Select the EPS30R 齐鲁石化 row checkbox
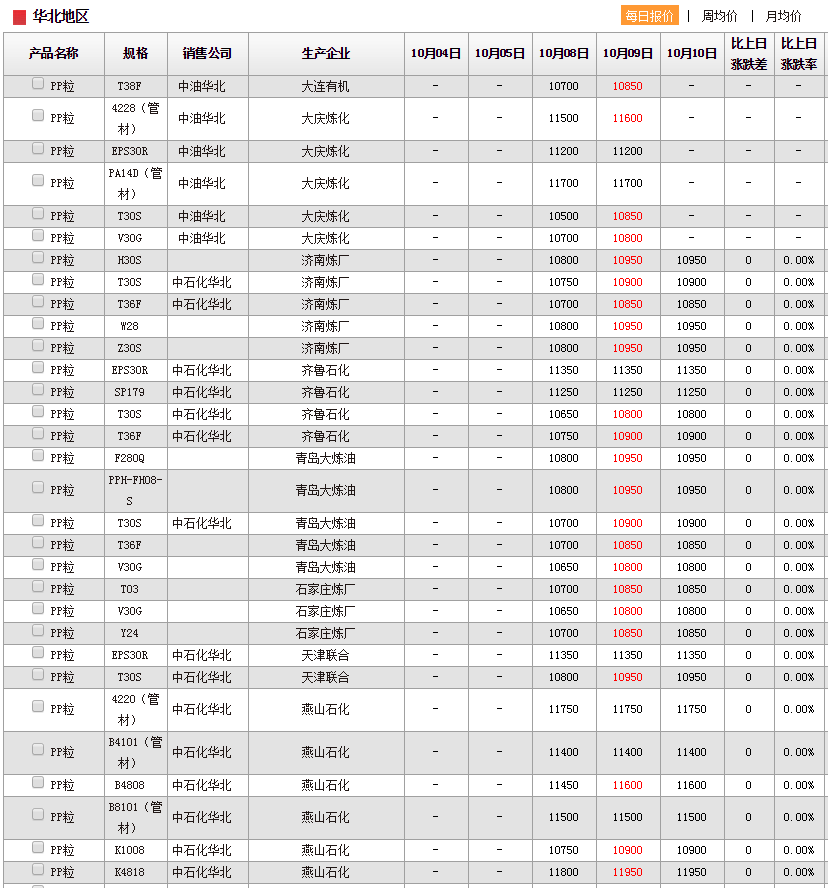 pyautogui.click(x=38, y=368)
